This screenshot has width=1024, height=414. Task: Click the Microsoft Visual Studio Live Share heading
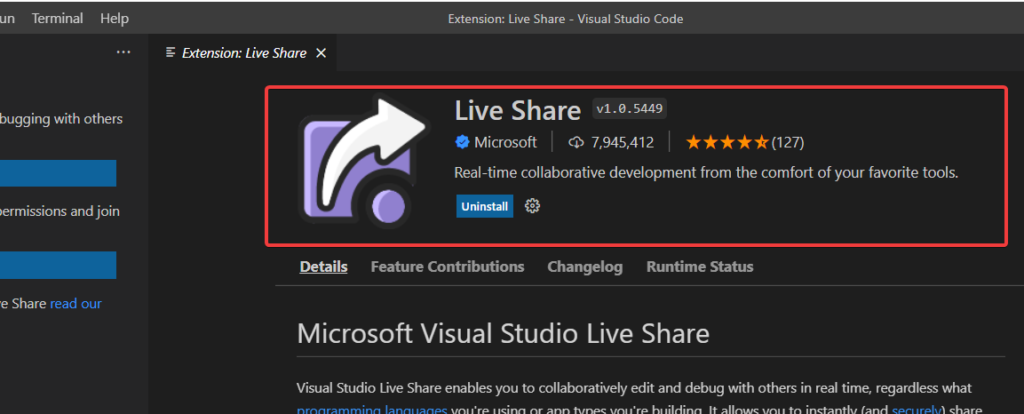pos(503,334)
